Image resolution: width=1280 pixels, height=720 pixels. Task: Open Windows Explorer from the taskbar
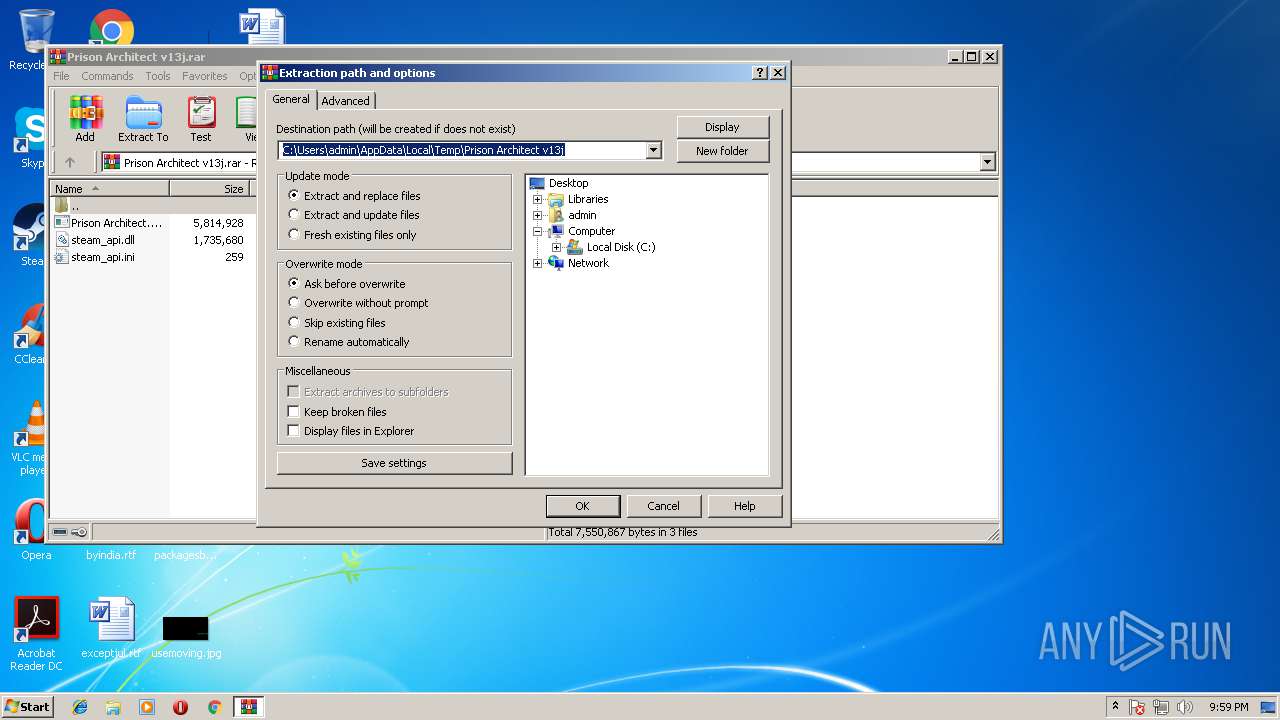(x=113, y=707)
